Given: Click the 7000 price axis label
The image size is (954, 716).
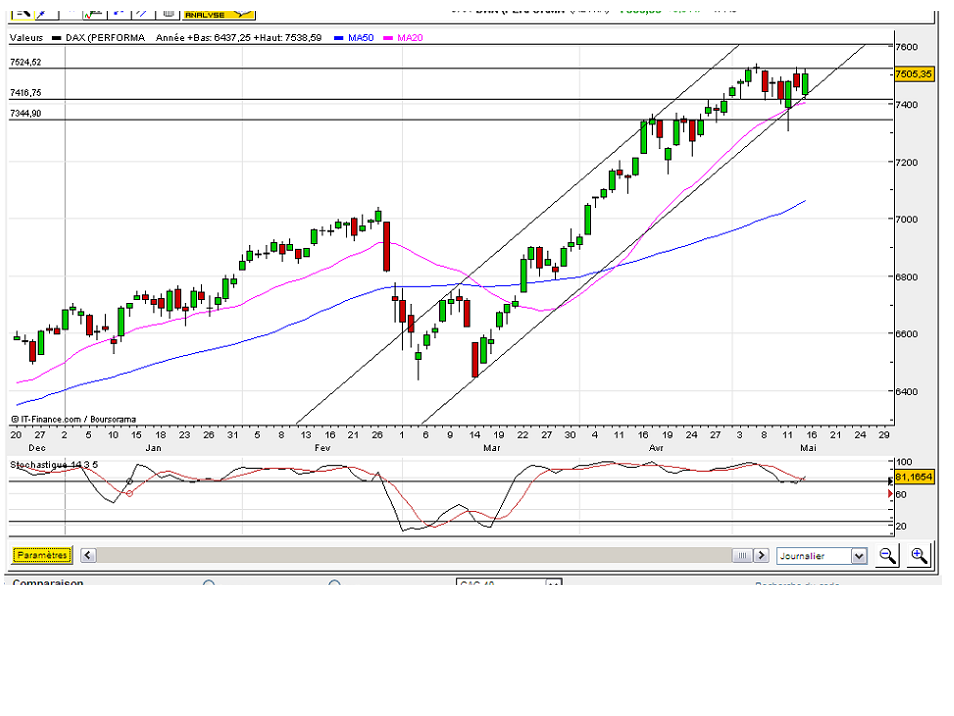Looking at the screenshot, I should (907, 219).
